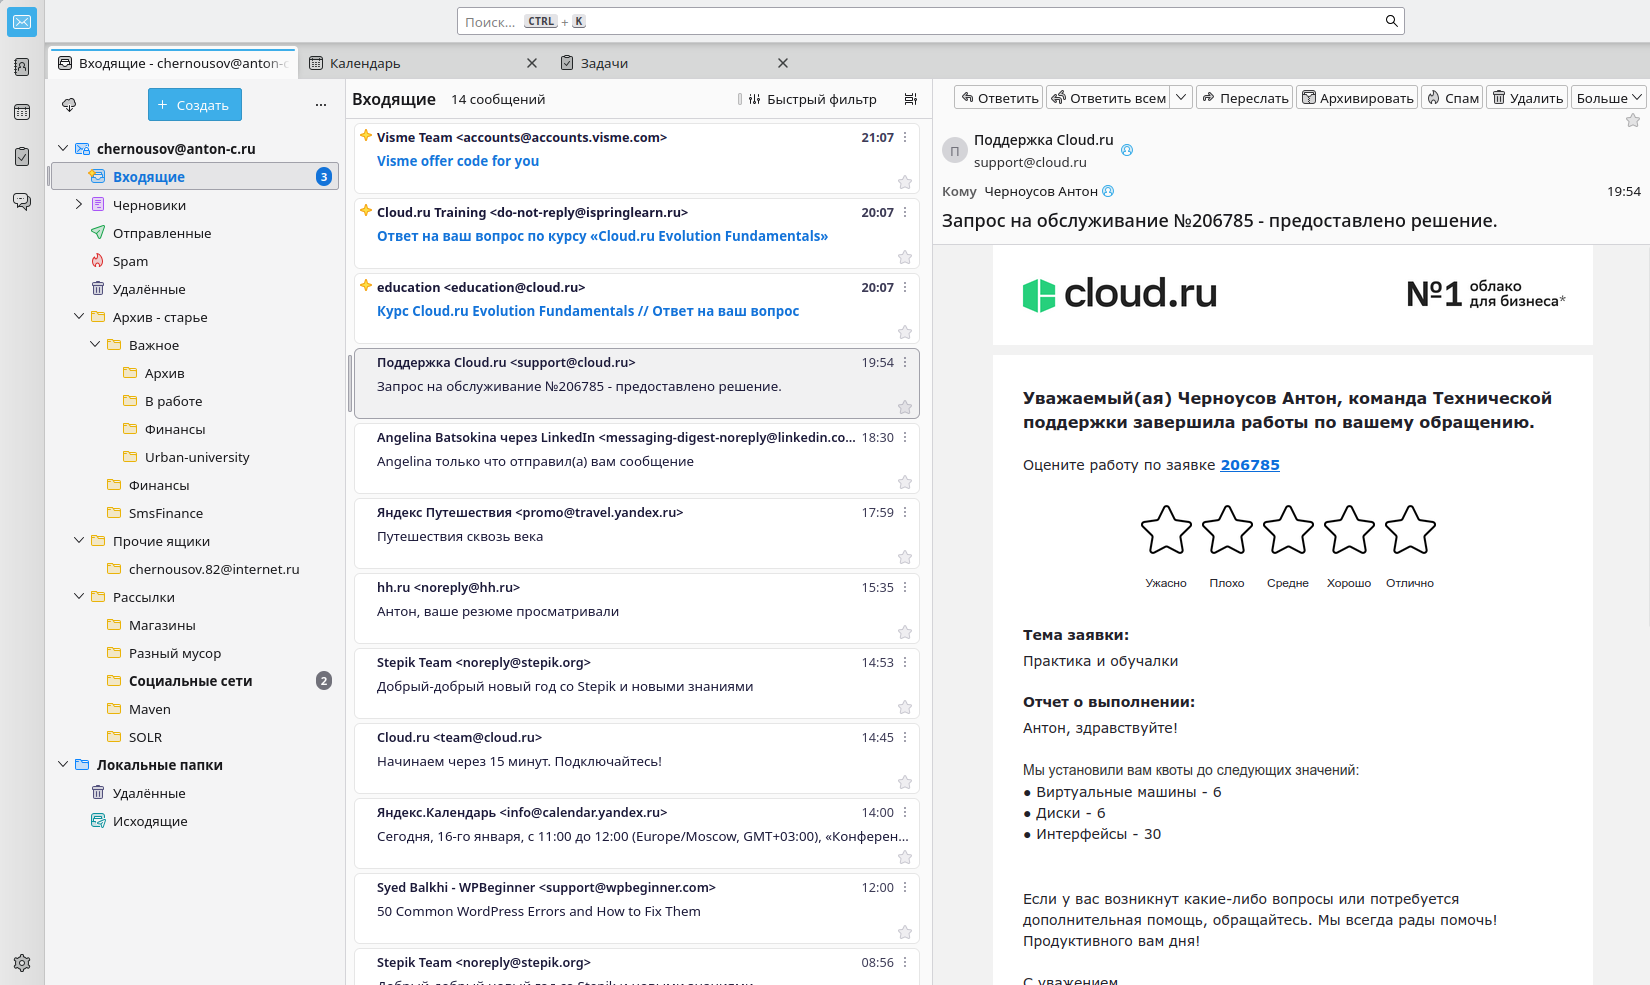Collapse the Прочие ящики folder
This screenshot has width=1650, height=985.
point(79,540)
